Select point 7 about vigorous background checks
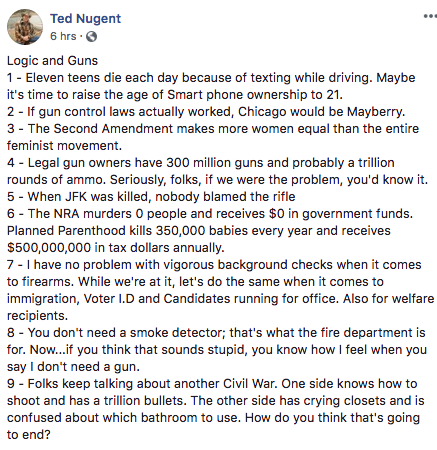 pyautogui.click(x=214, y=265)
